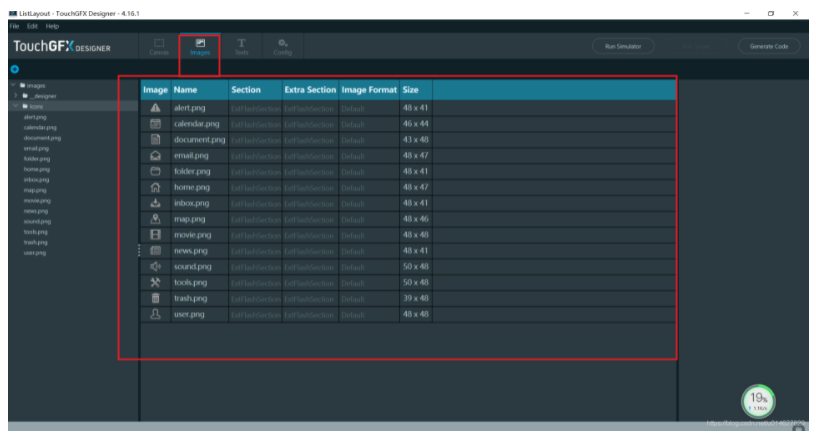Select folder.png in the file tree

click(x=36, y=159)
